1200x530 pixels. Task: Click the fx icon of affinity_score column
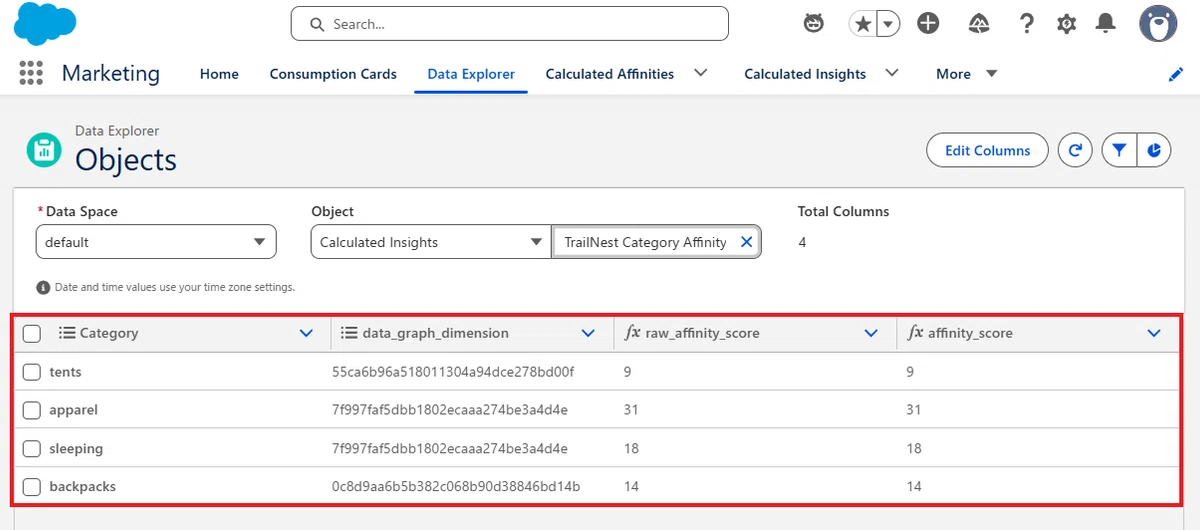click(914, 333)
